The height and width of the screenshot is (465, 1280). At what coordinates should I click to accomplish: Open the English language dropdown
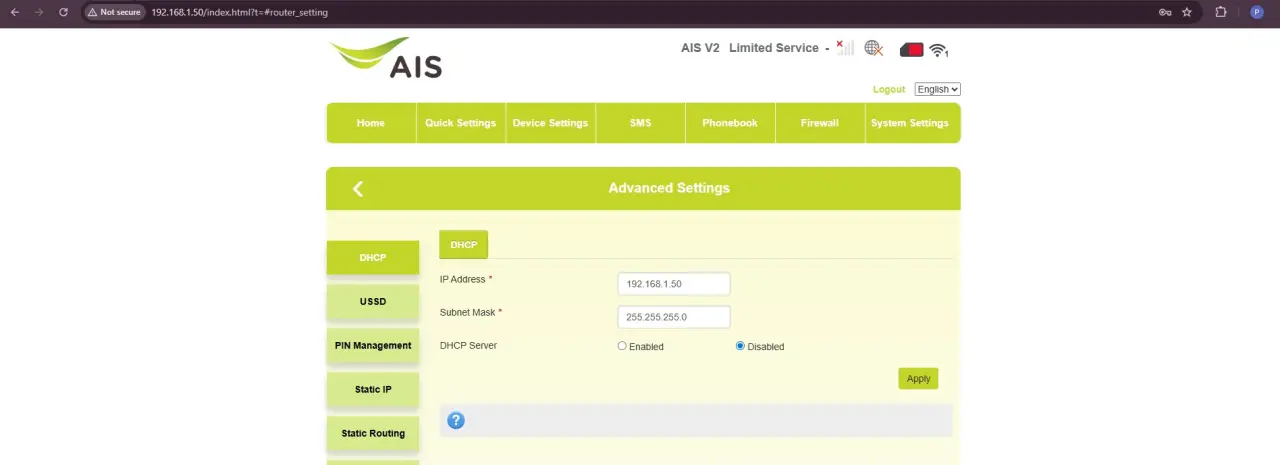pos(938,89)
